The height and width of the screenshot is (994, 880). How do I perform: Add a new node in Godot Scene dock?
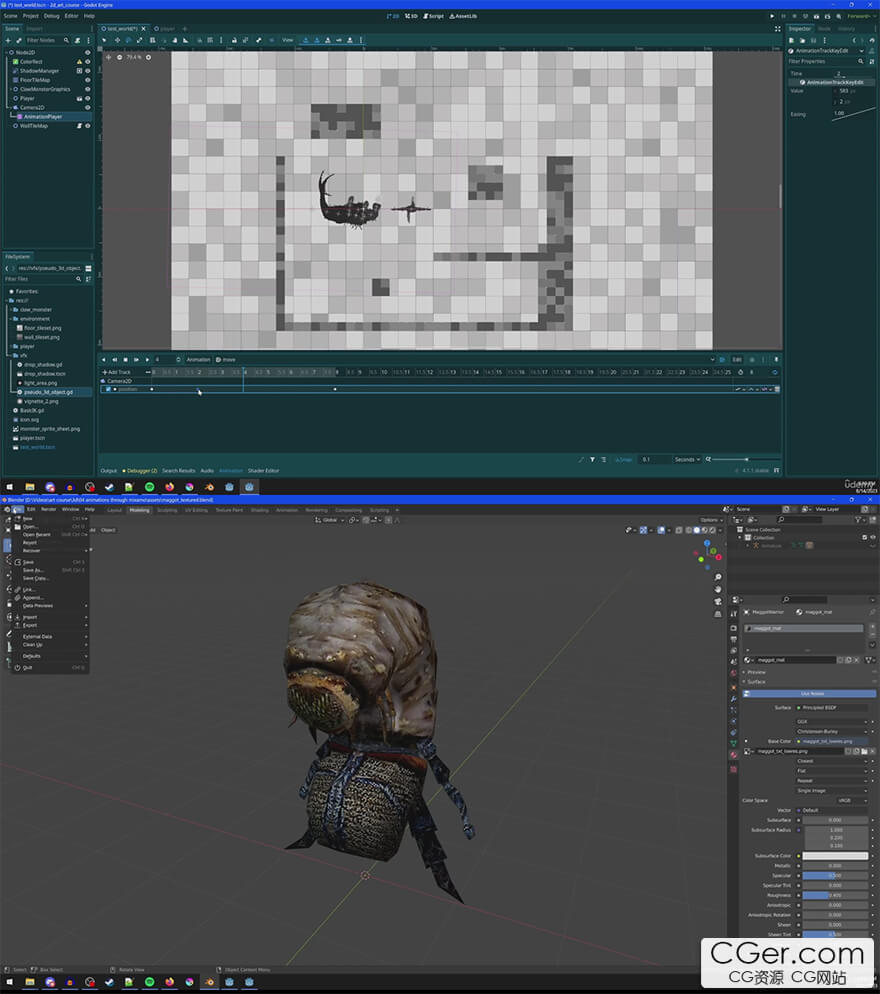(8, 40)
